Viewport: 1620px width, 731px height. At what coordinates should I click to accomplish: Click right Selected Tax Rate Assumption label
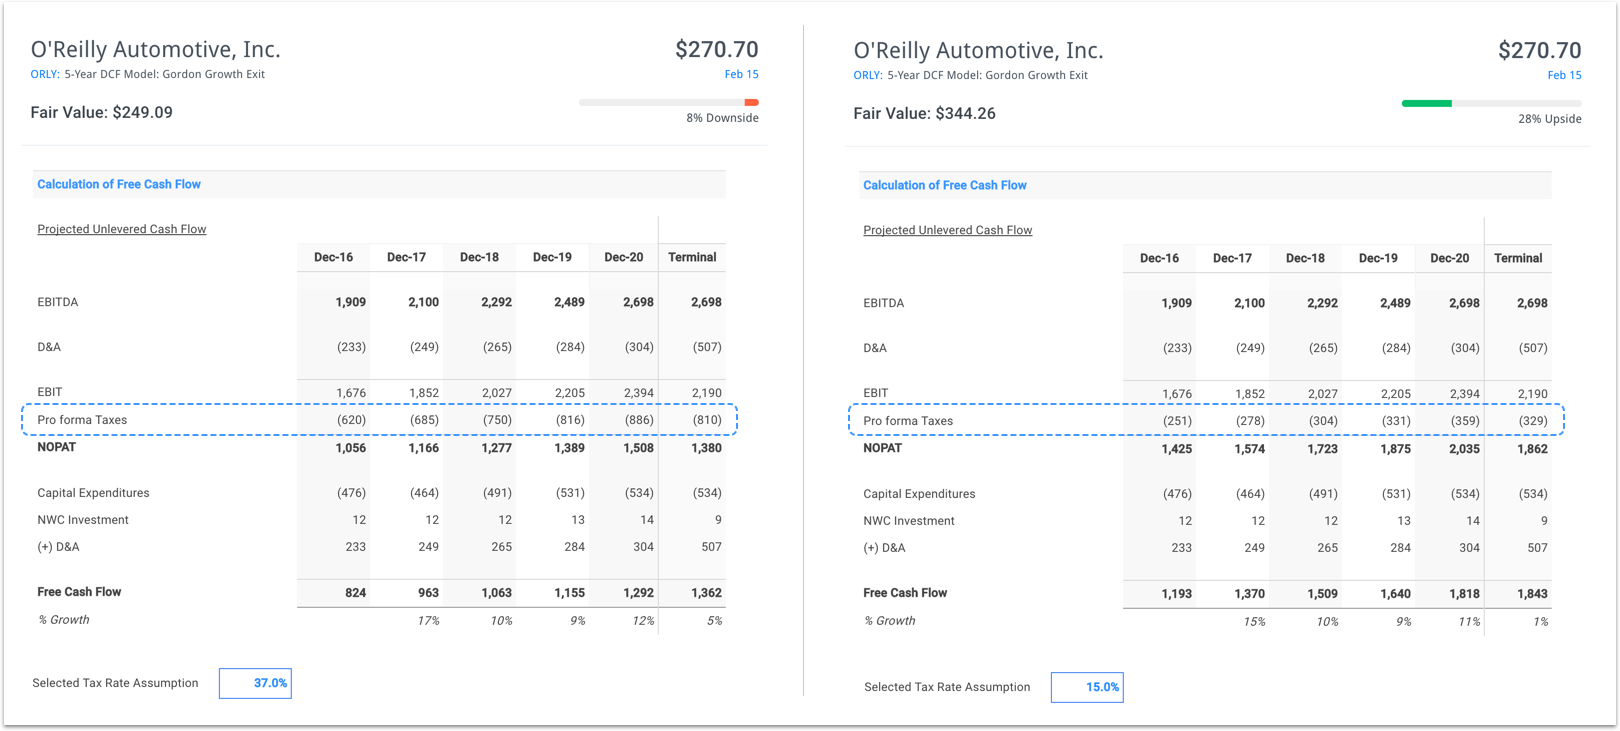pos(947,687)
